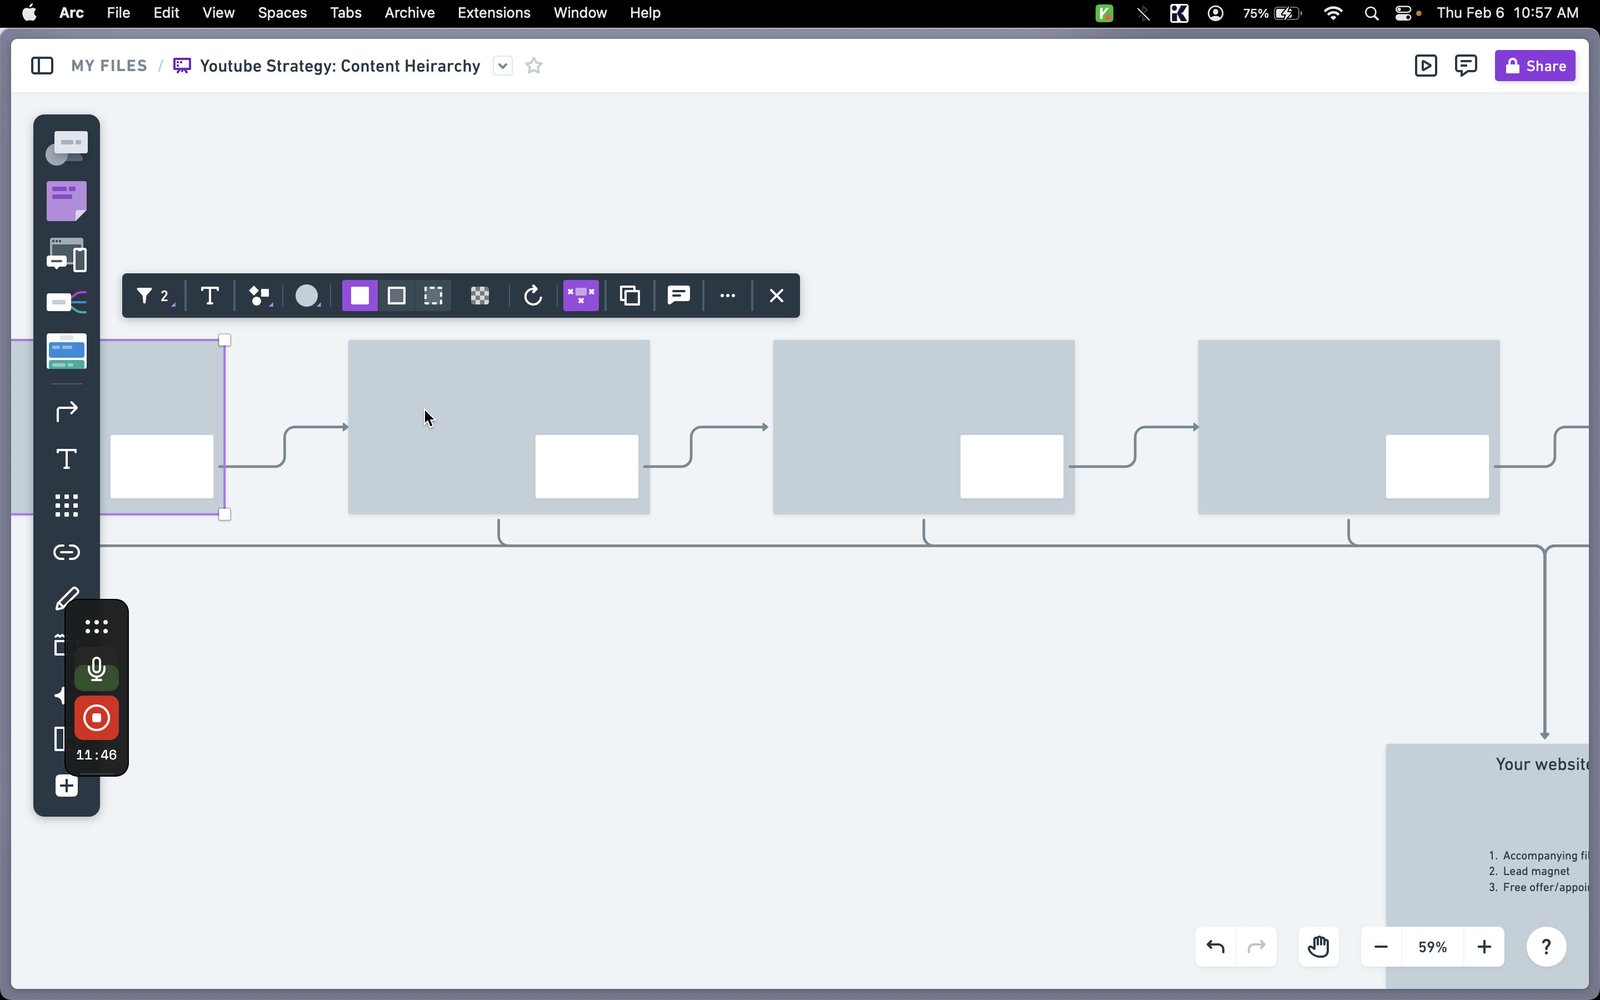Select the connector arrow tool
The width and height of the screenshot is (1600, 1000).
(66, 411)
